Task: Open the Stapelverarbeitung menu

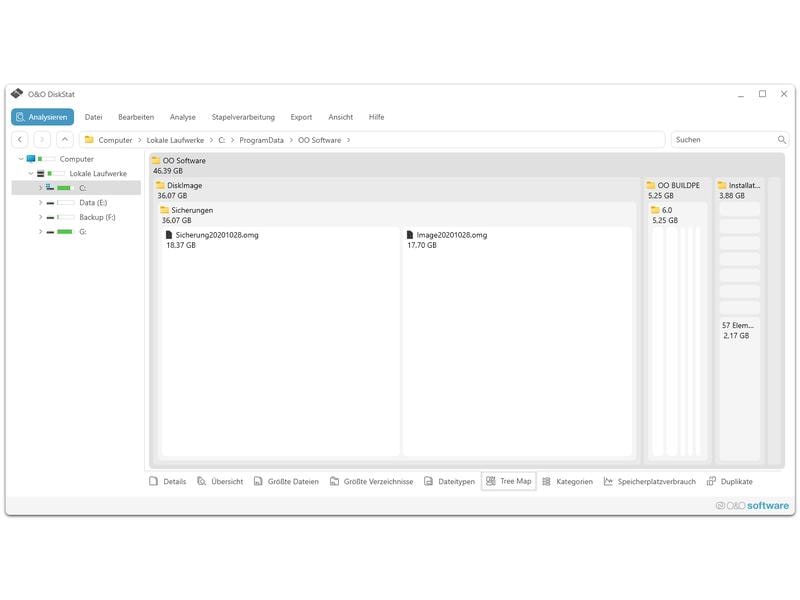Action: [x=243, y=117]
